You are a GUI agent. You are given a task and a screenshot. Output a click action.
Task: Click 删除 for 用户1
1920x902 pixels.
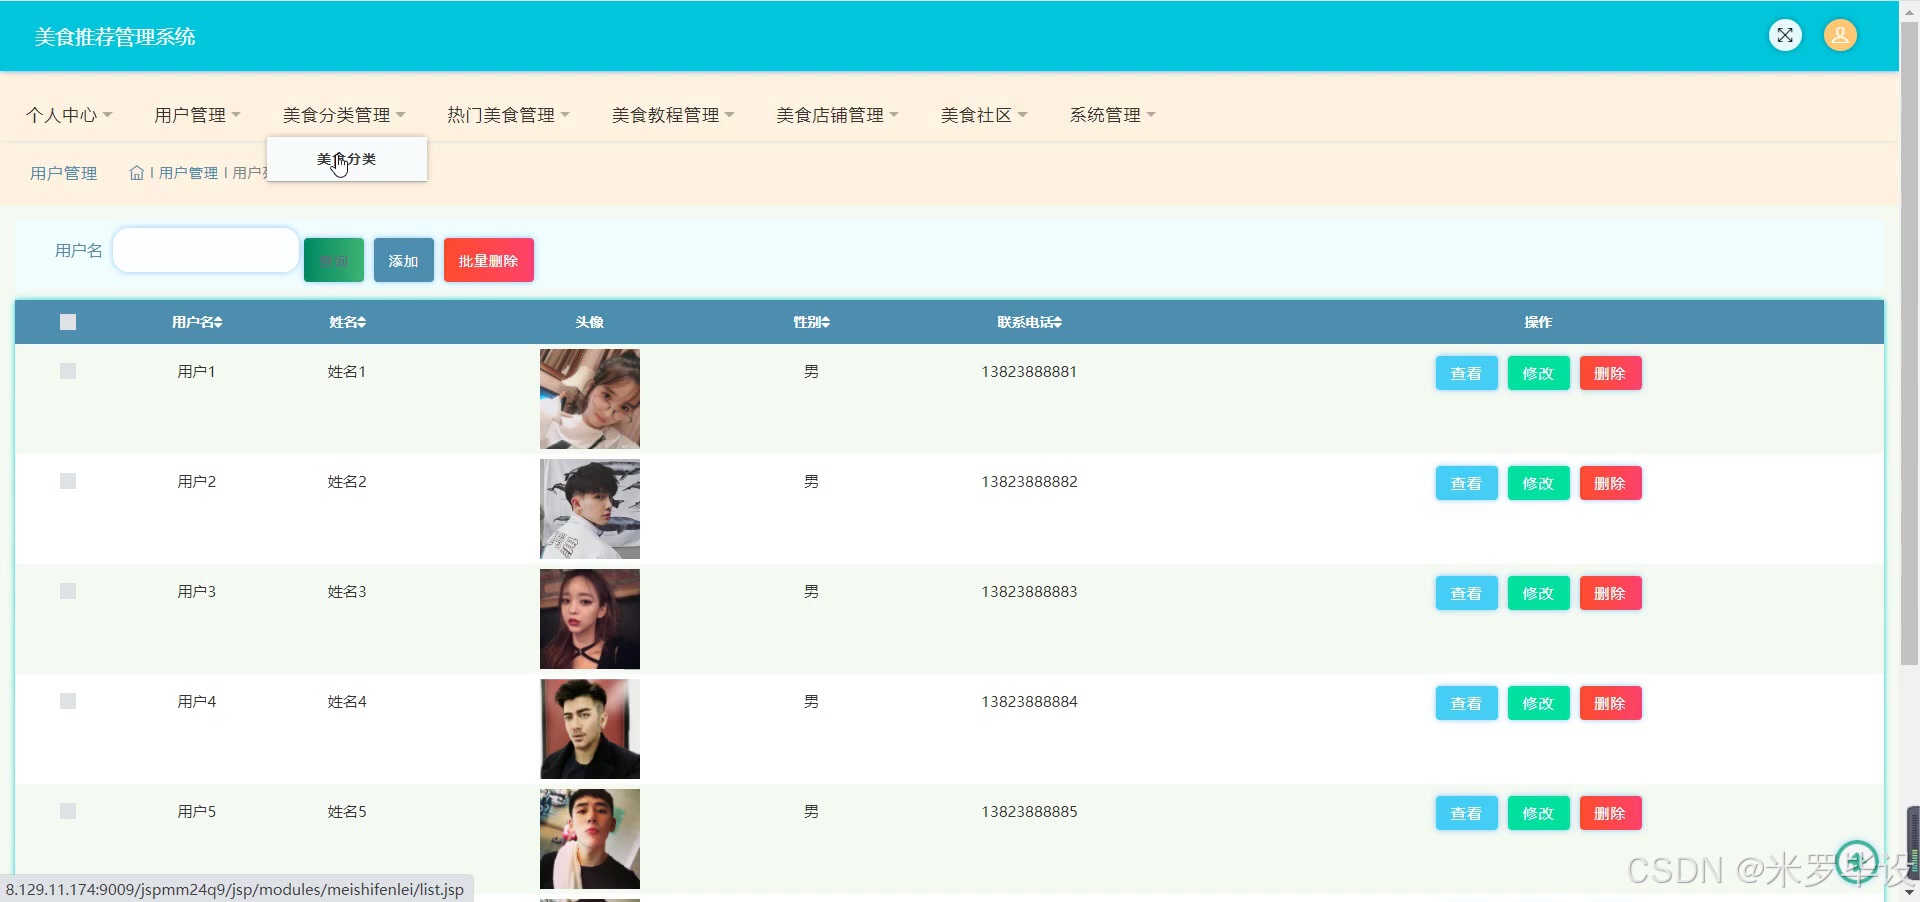(x=1610, y=373)
